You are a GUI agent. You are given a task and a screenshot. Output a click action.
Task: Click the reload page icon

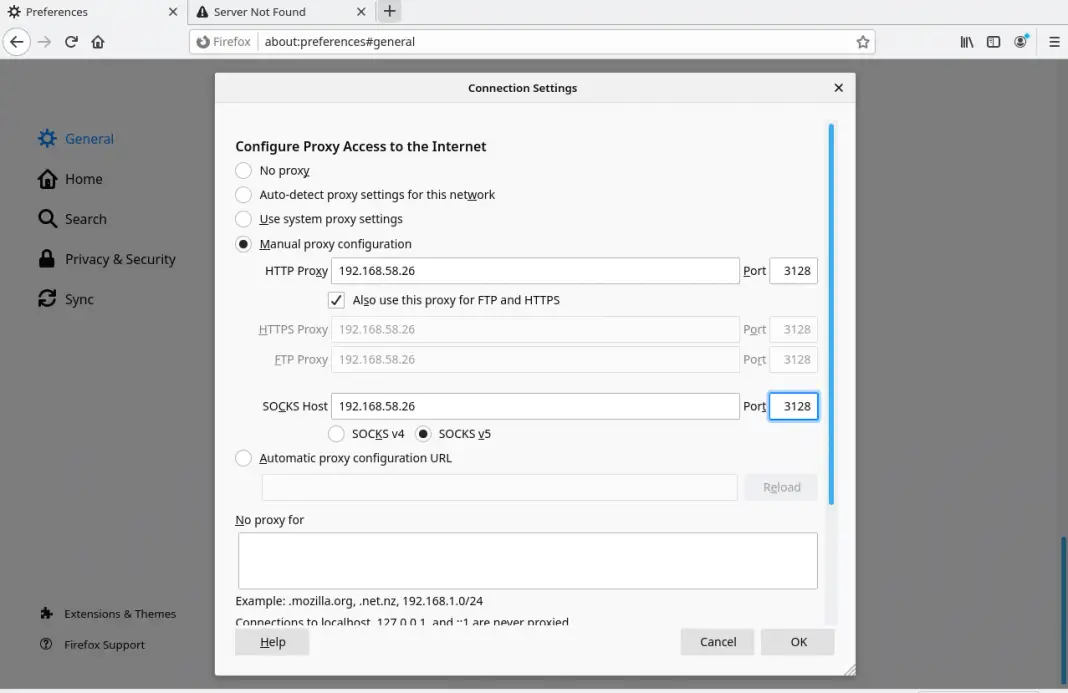click(70, 41)
